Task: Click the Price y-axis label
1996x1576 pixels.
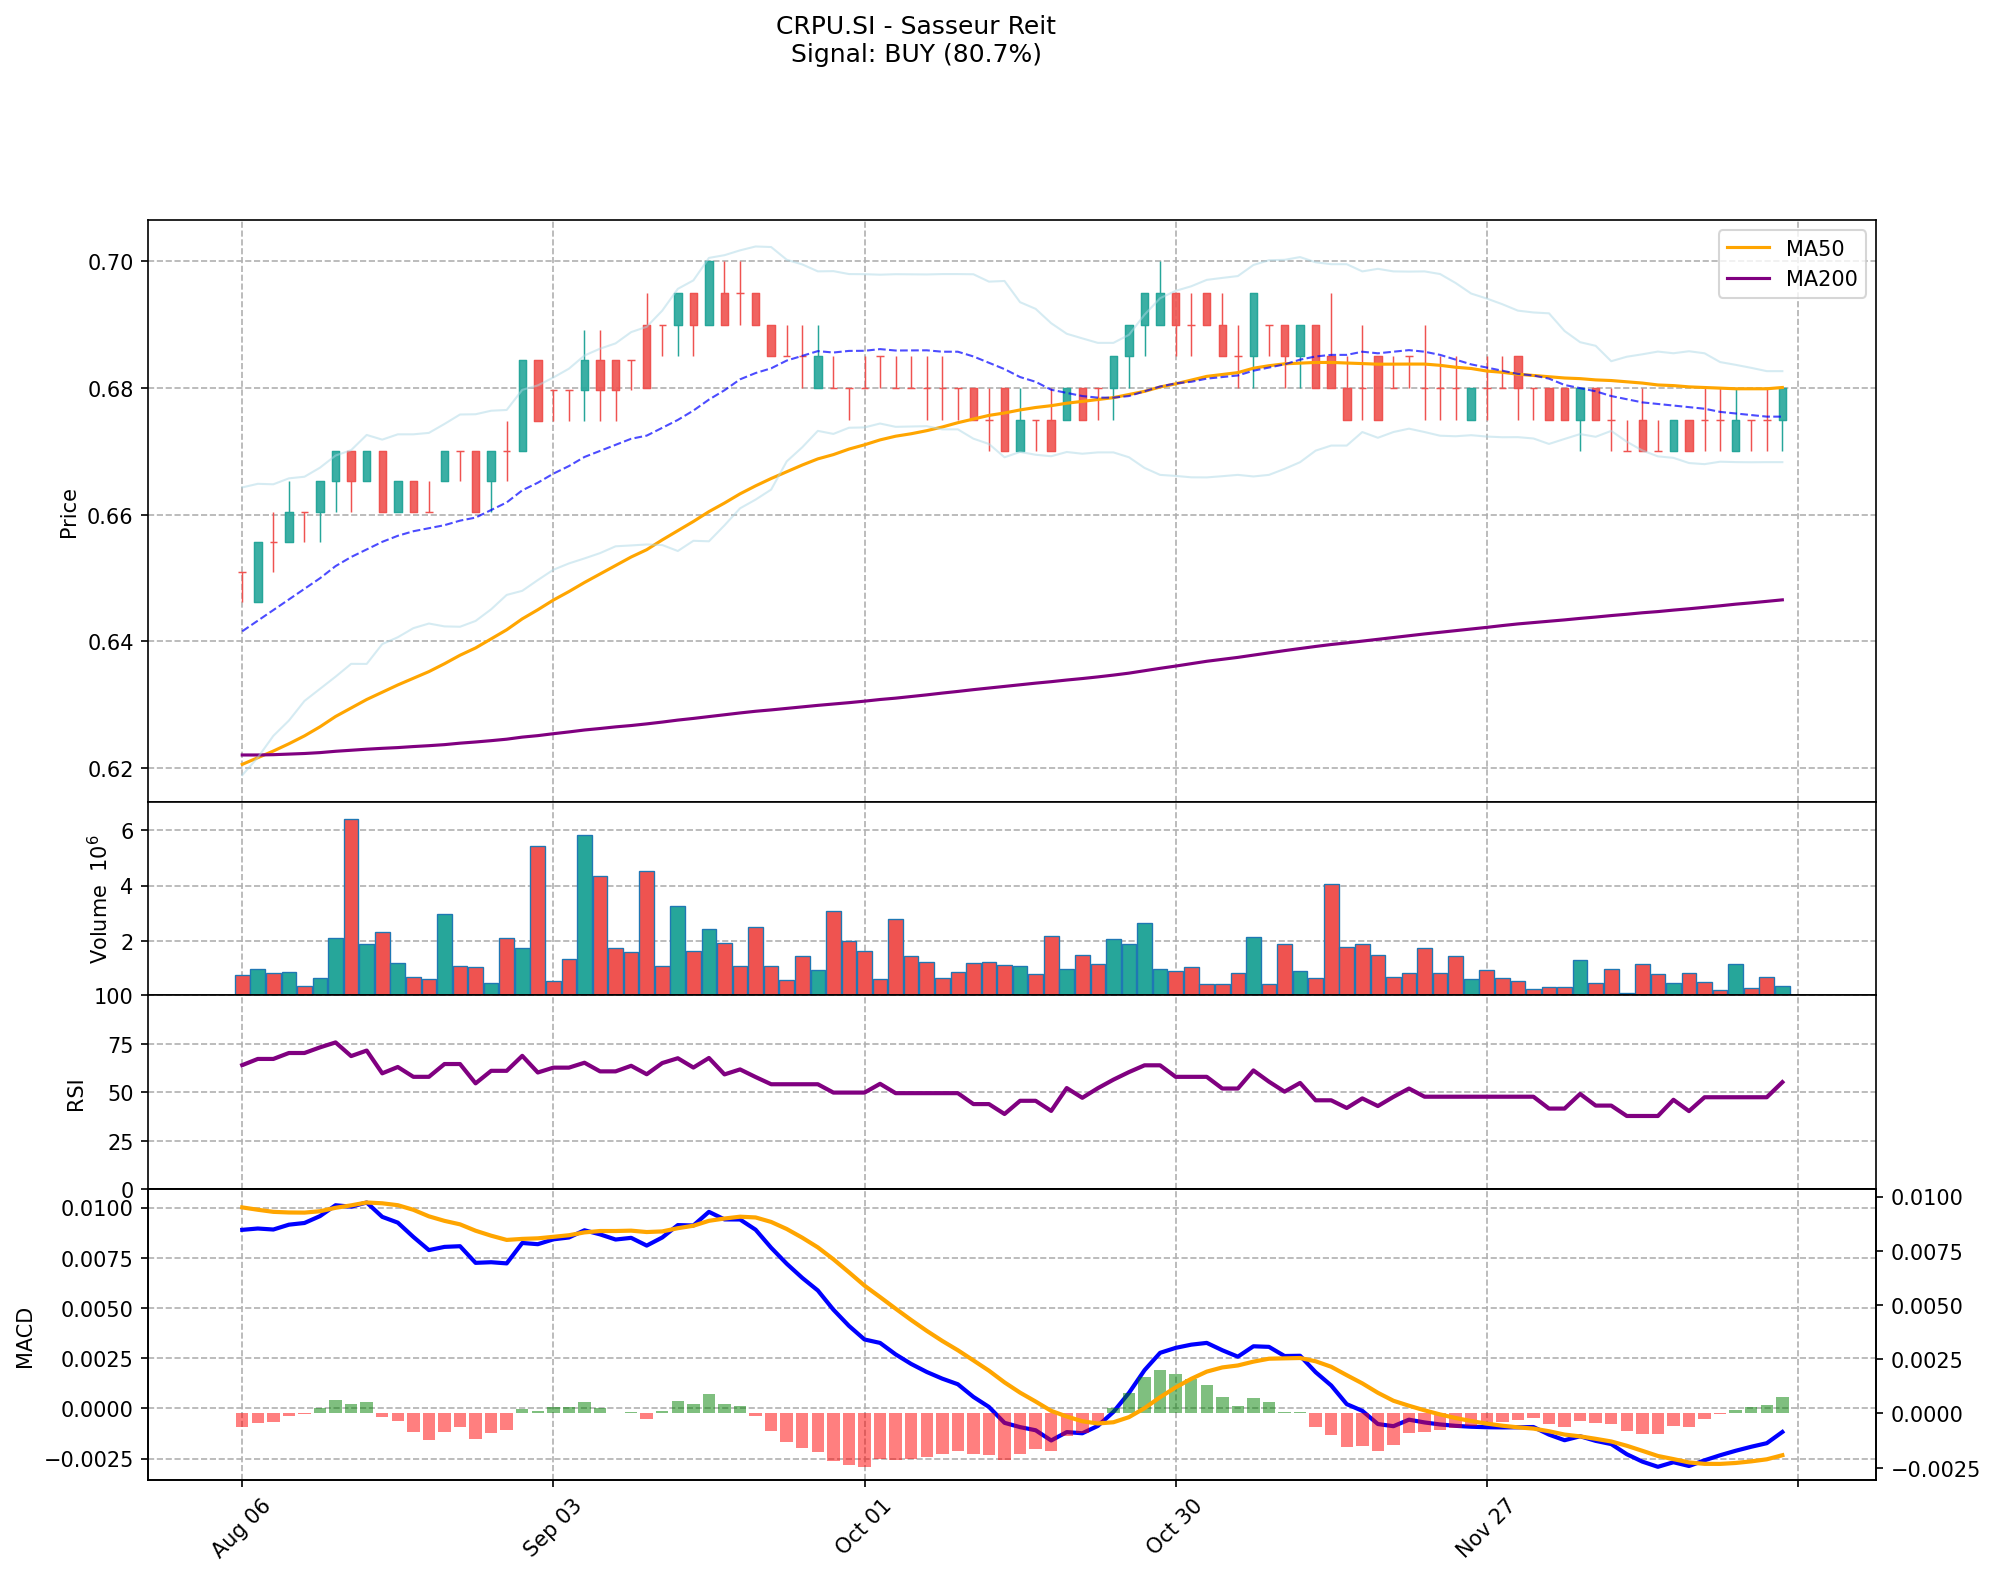Action: click(x=69, y=513)
